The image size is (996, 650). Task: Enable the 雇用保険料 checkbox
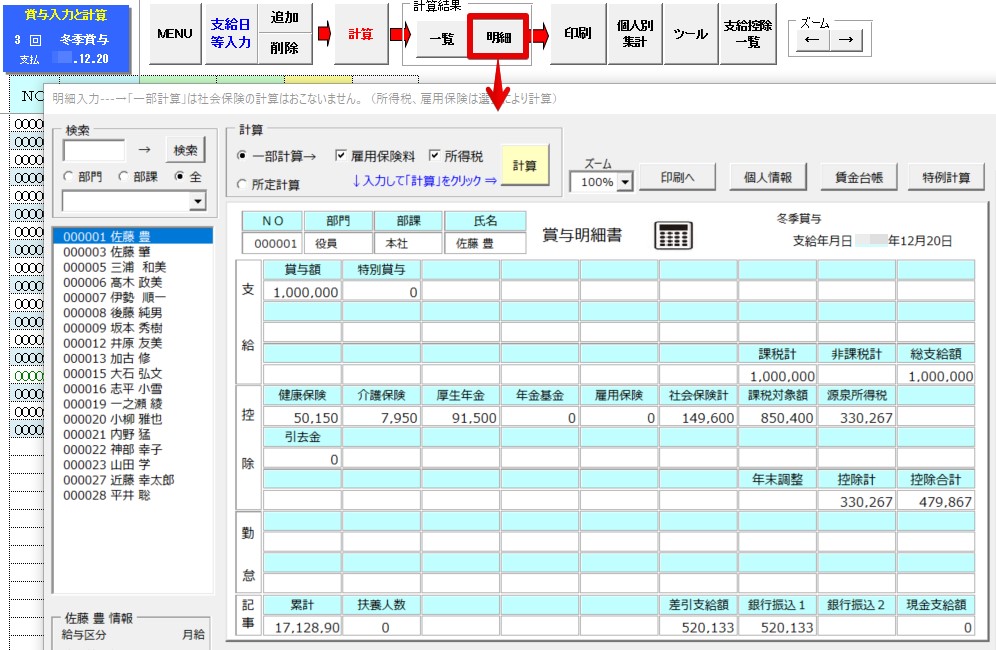pos(342,156)
